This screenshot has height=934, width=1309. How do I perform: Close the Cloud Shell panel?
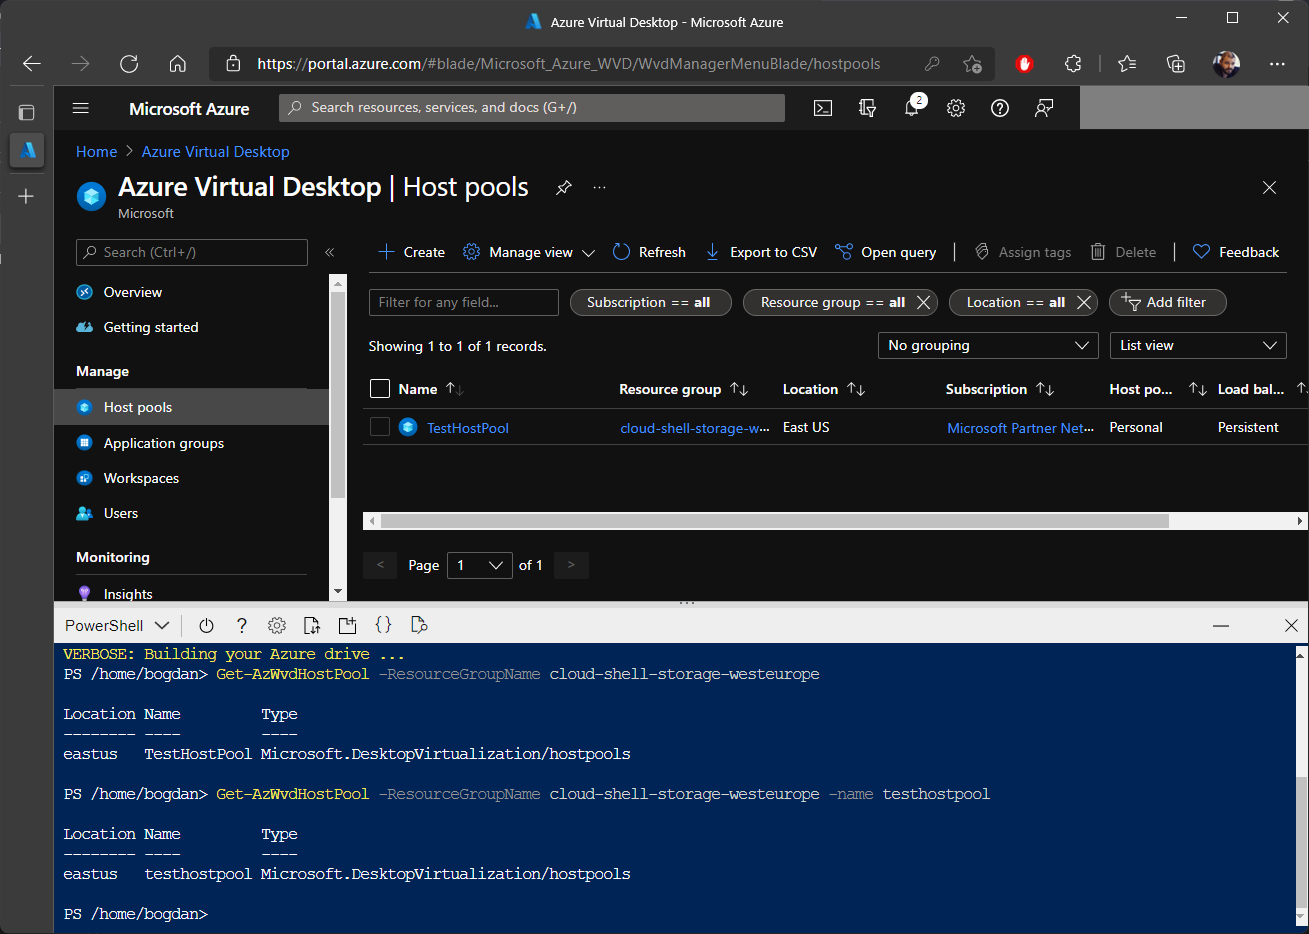tap(1291, 626)
